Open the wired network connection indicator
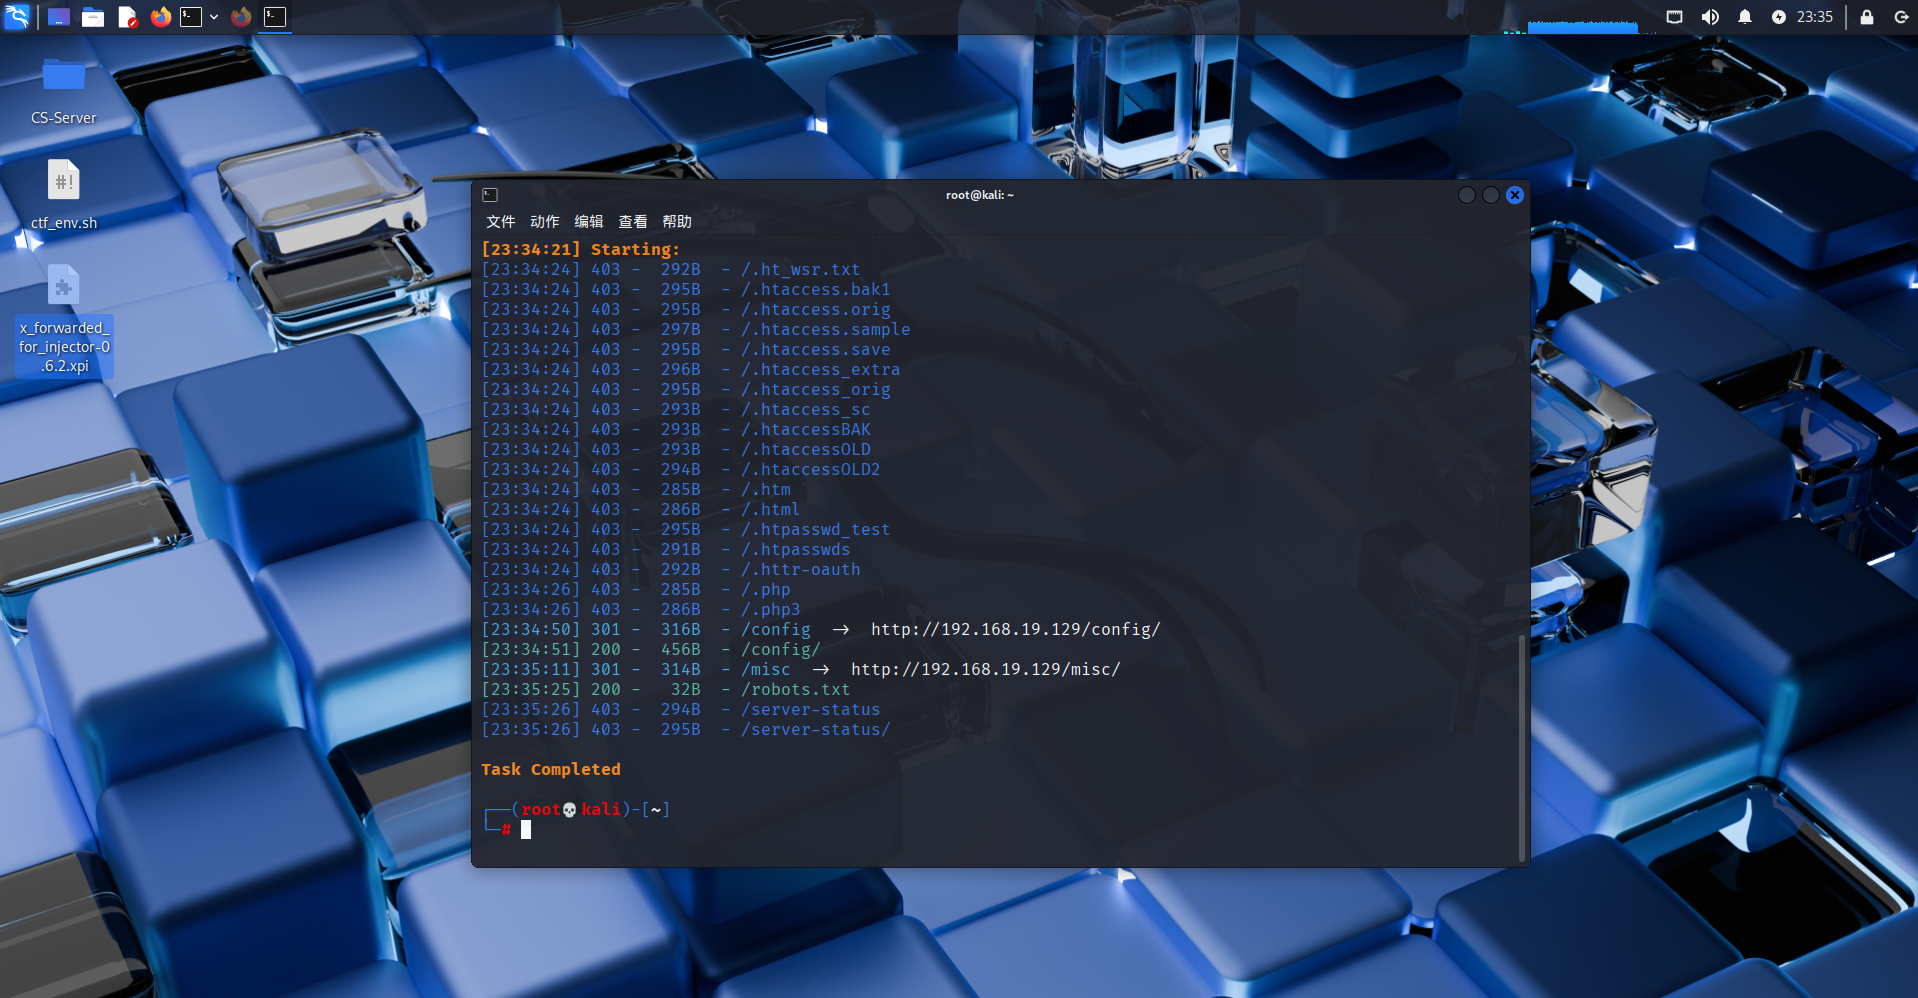The width and height of the screenshot is (1918, 998). click(1674, 17)
